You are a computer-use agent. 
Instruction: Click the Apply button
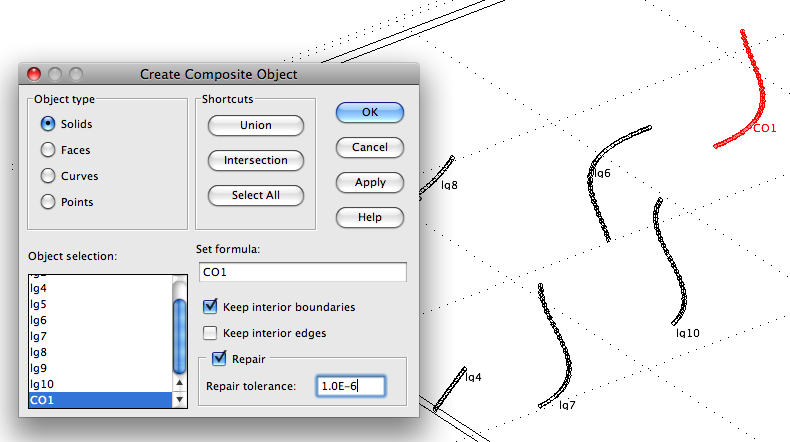[369, 183]
